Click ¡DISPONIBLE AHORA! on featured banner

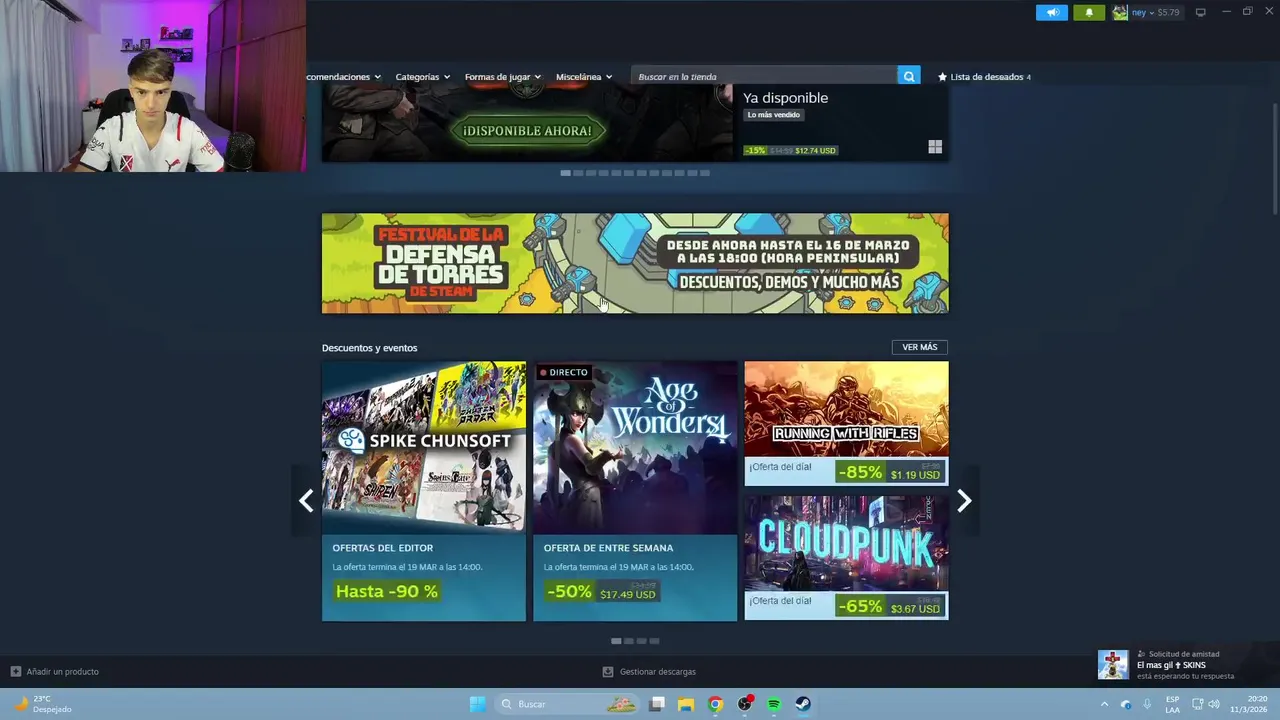pyautogui.click(x=527, y=131)
